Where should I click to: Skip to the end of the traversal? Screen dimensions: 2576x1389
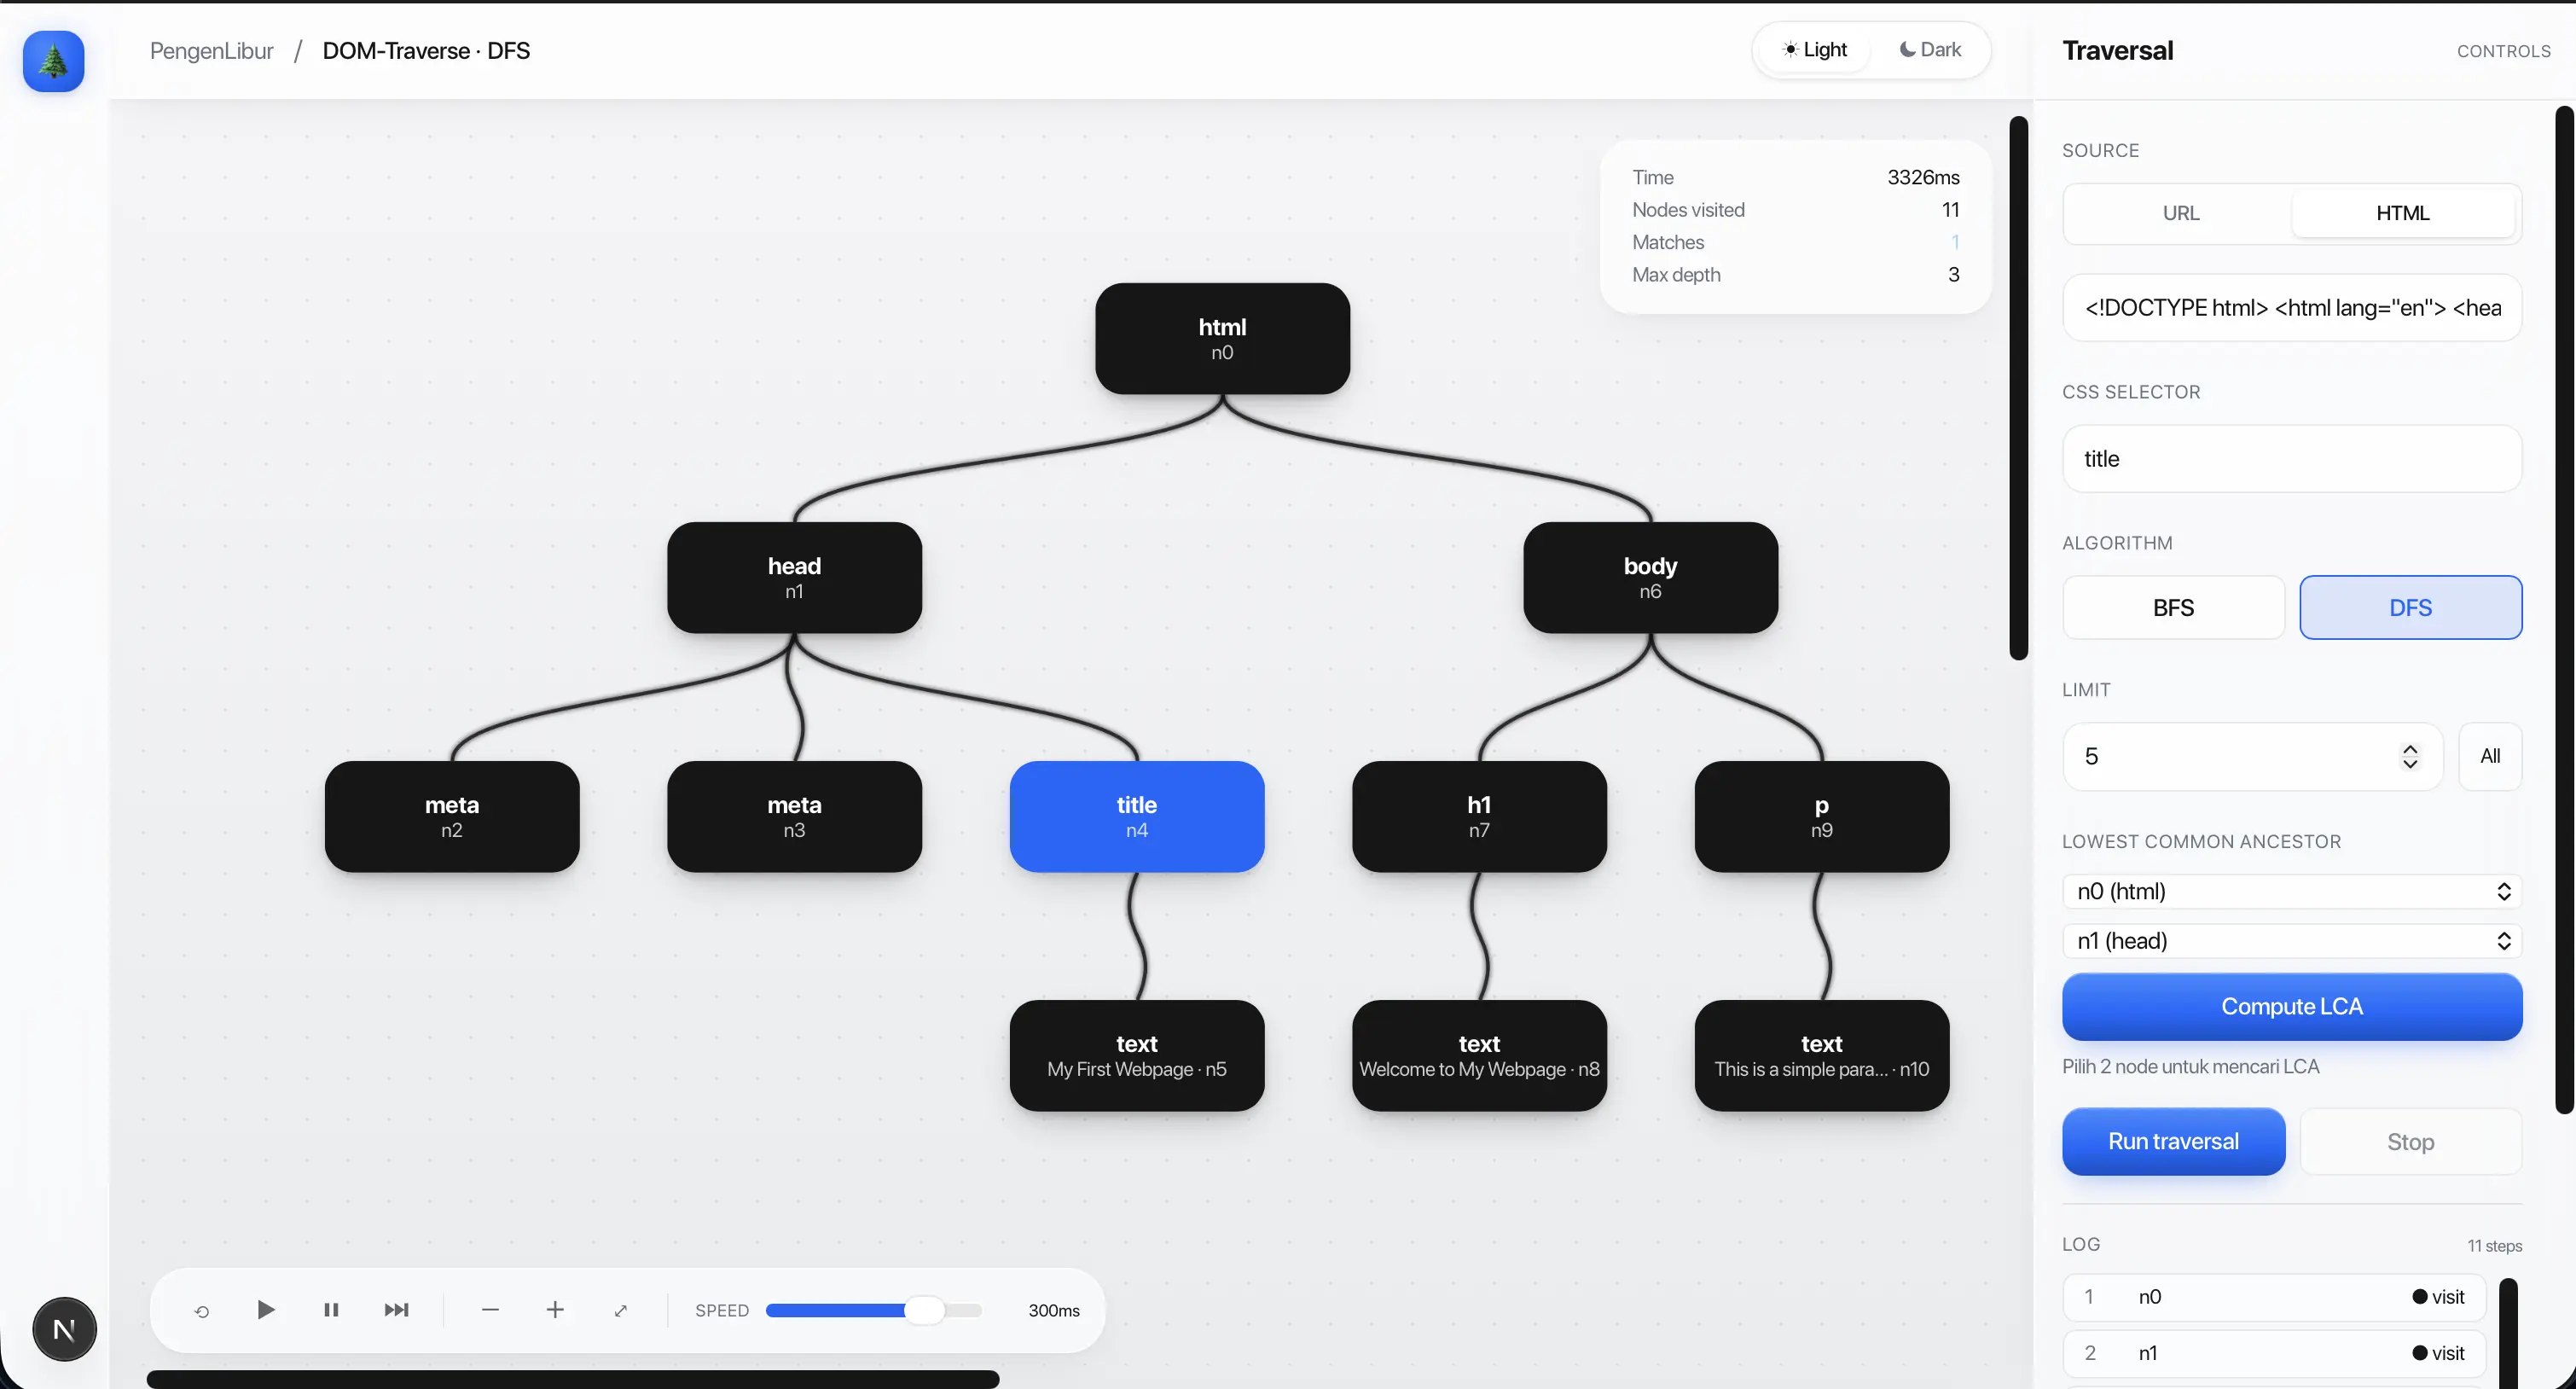[x=396, y=1310]
